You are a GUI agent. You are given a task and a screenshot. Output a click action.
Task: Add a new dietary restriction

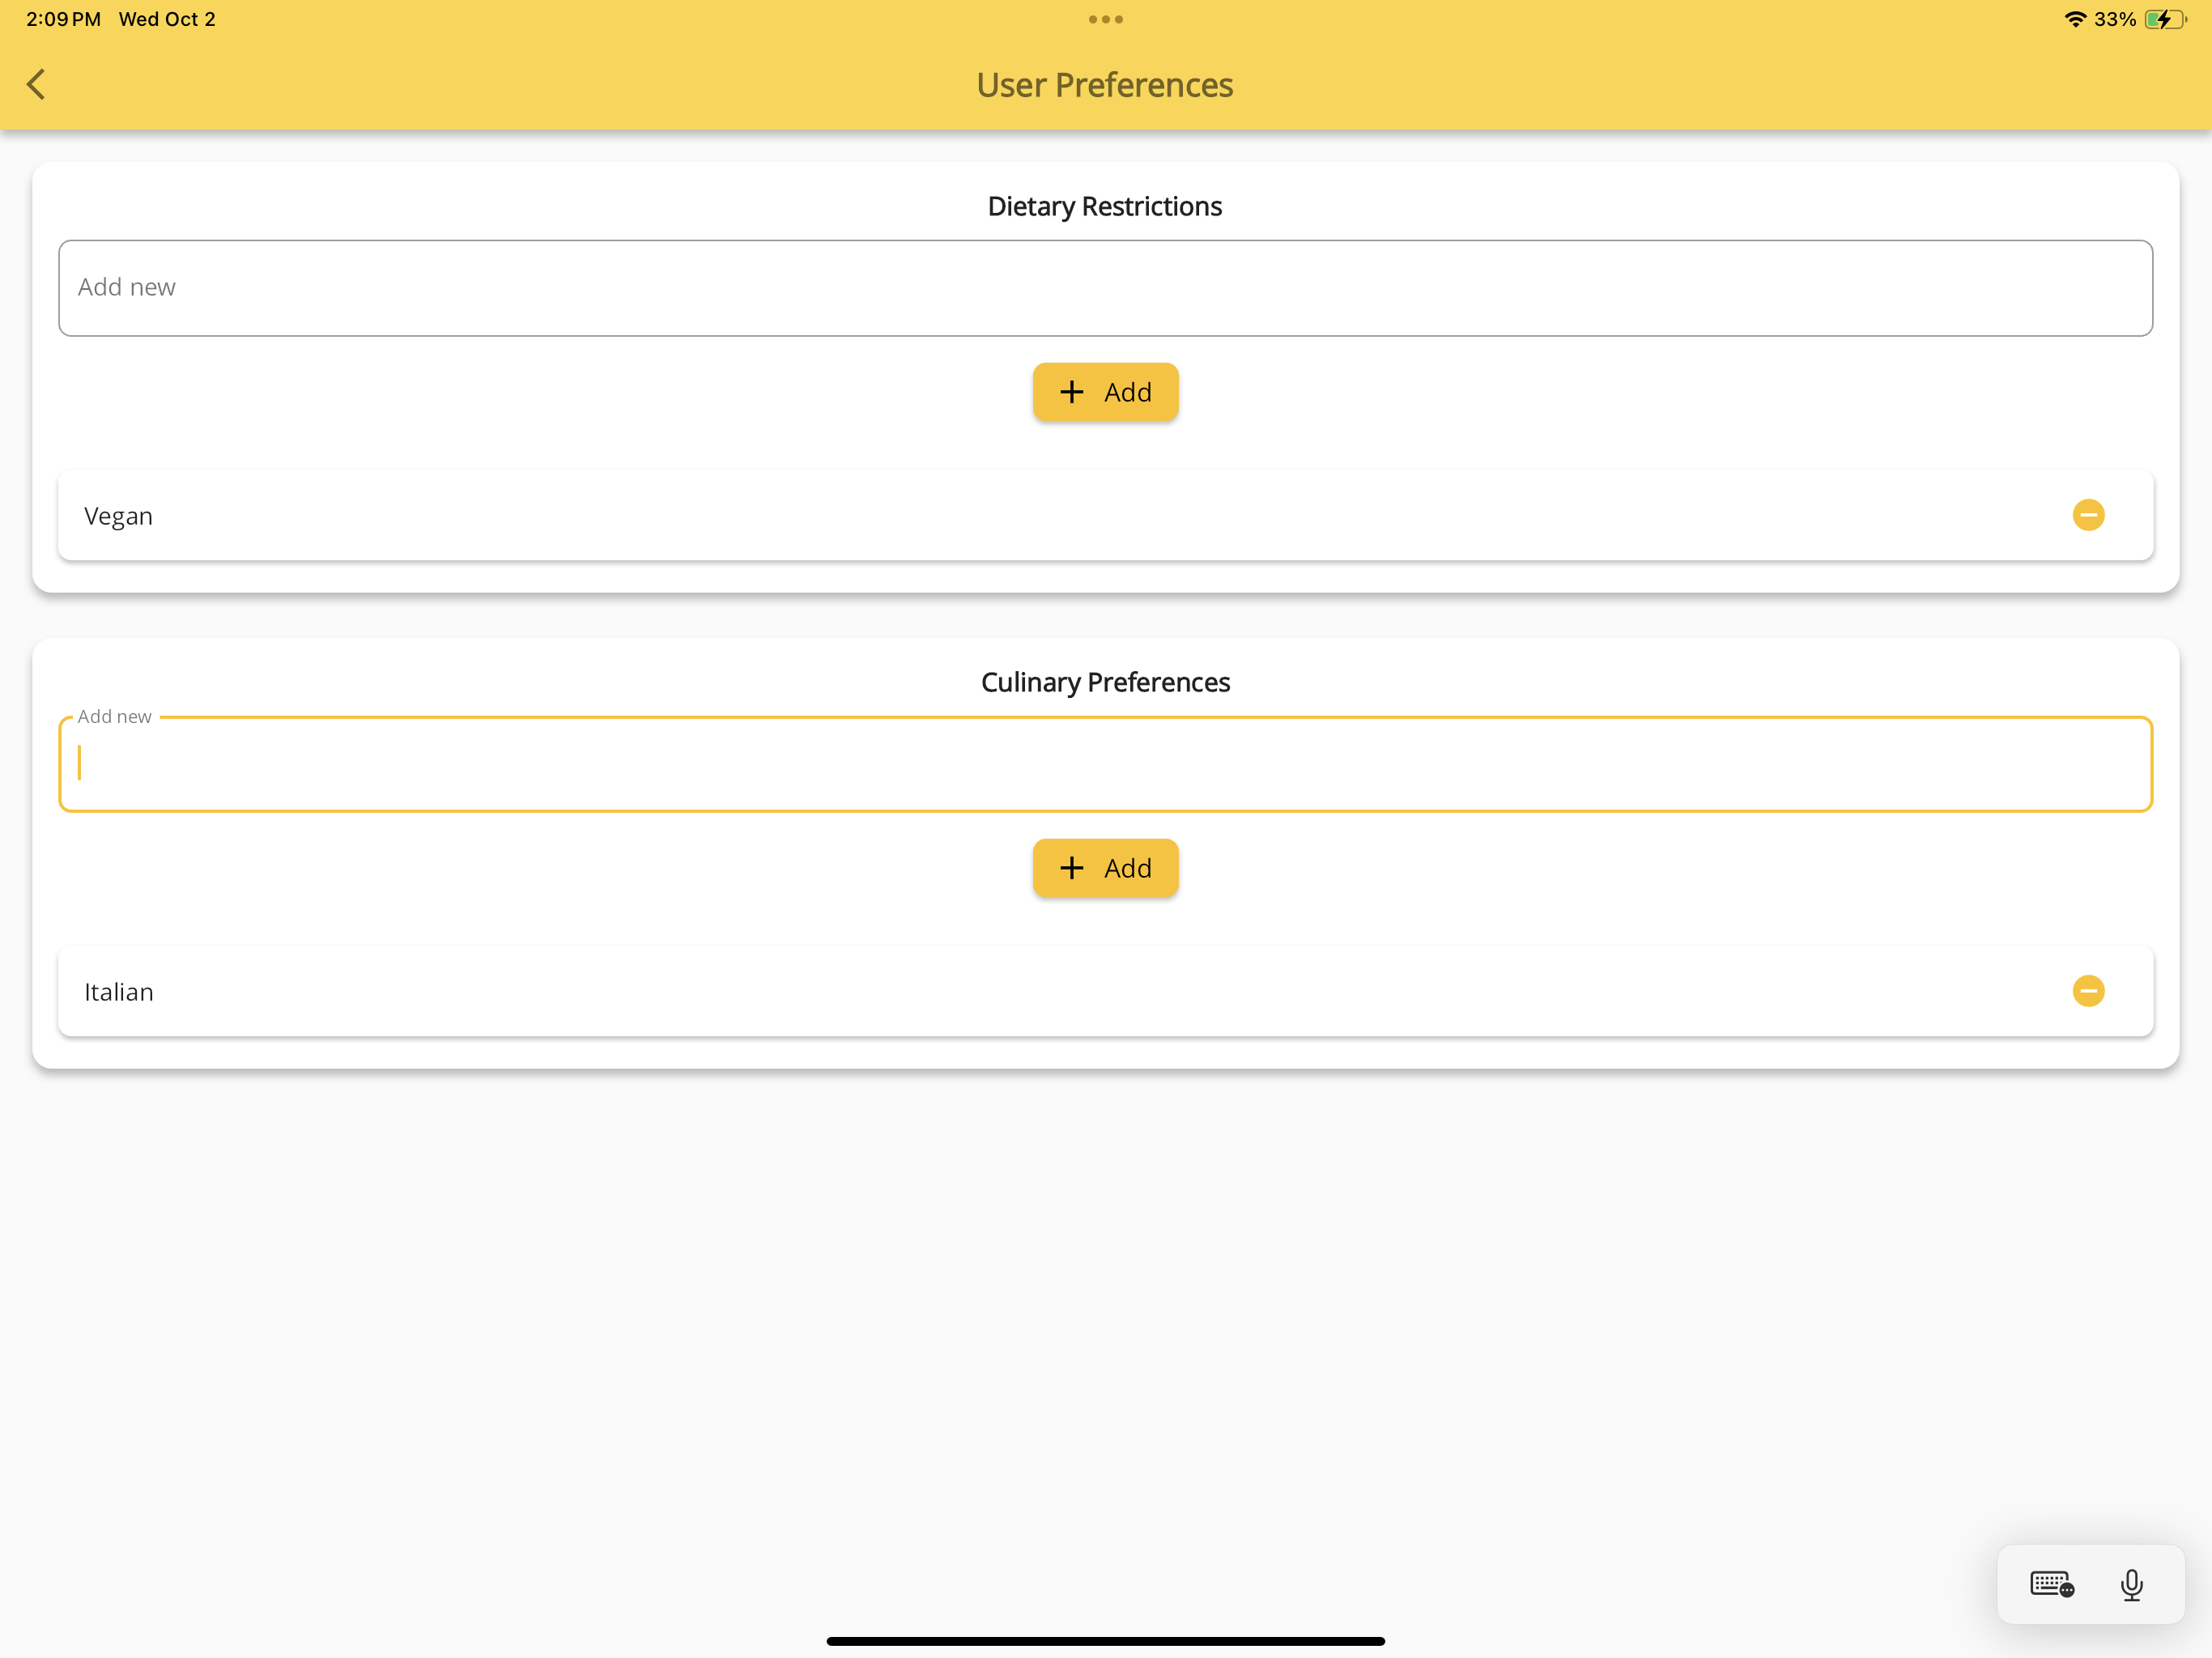[1106, 392]
